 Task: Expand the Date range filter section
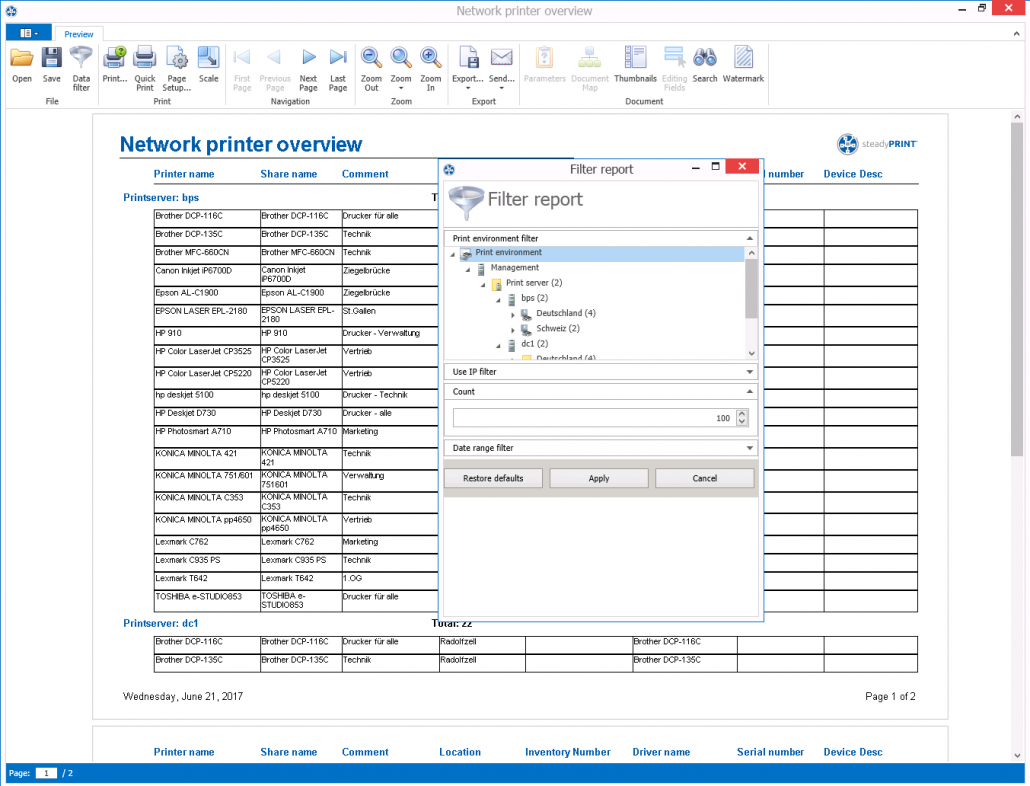[750, 448]
